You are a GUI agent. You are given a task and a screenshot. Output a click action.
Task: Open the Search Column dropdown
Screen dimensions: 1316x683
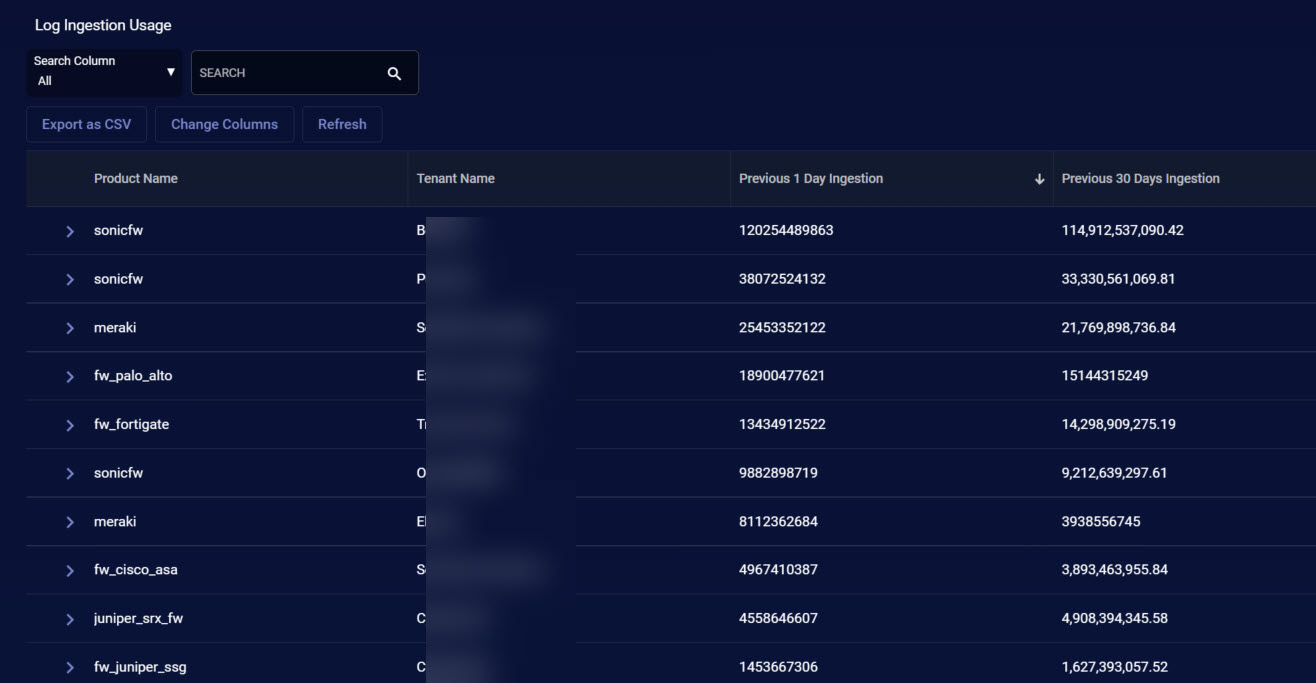coord(104,72)
